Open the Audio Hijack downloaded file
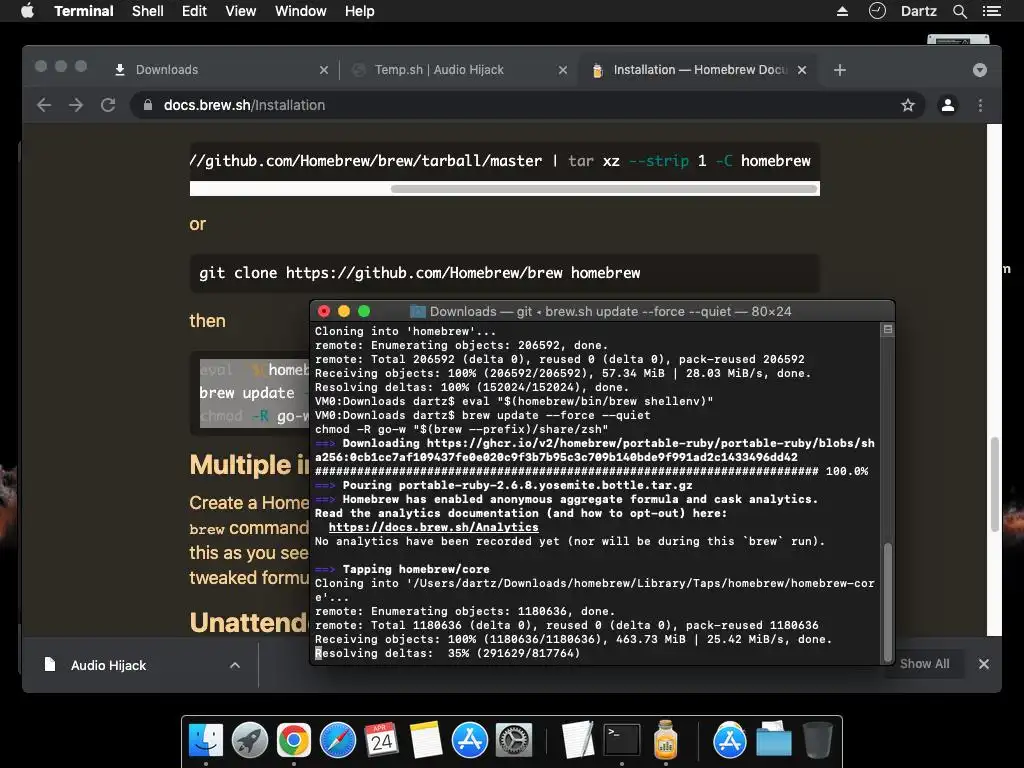The width and height of the screenshot is (1024, 768). pos(108,665)
